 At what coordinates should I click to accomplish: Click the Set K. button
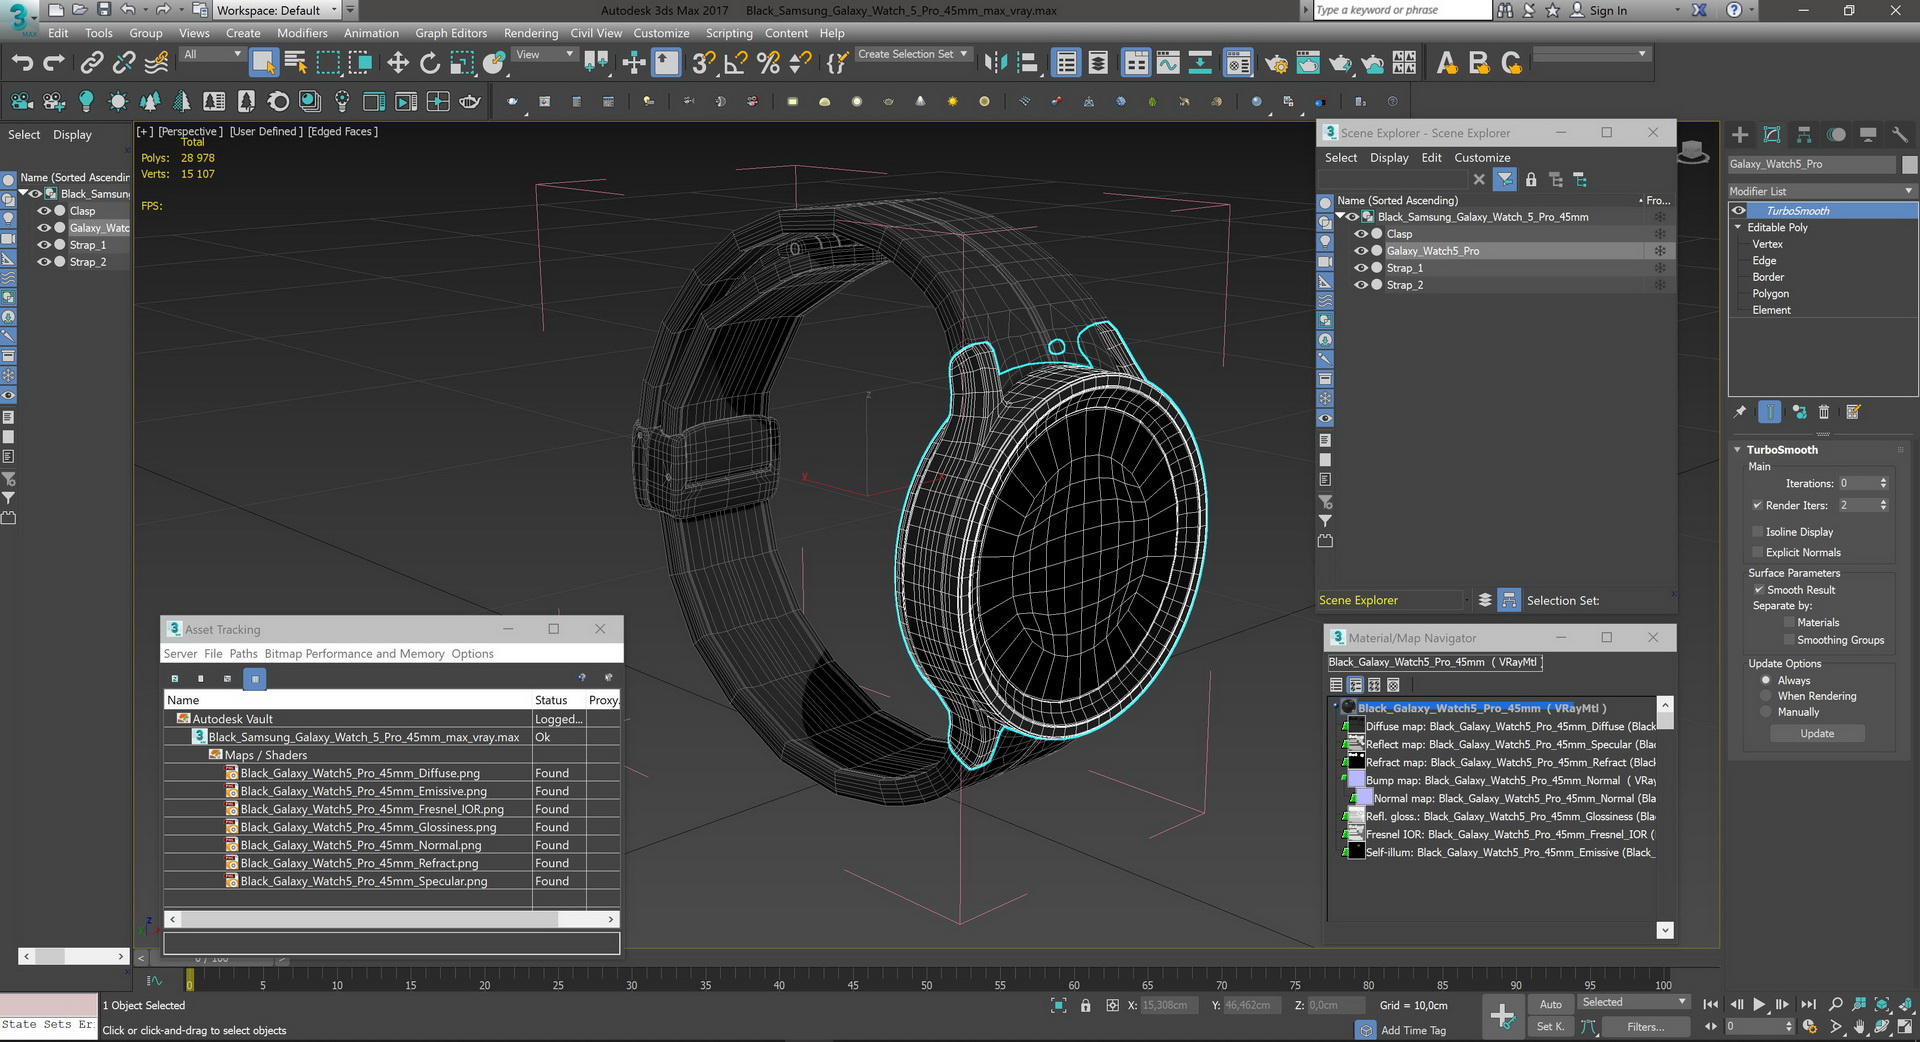coord(1550,1026)
